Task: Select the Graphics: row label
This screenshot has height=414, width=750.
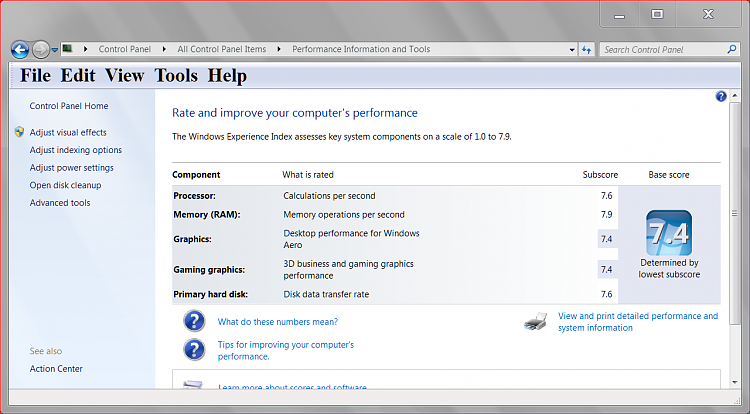Action: pyautogui.click(x=192, y=239)
